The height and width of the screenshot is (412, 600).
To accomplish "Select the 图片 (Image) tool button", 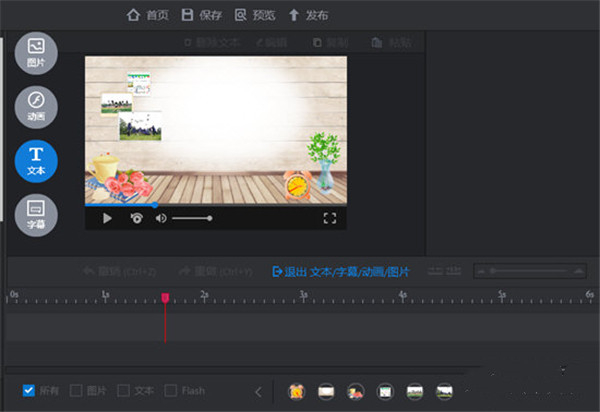I will (36, 52).
